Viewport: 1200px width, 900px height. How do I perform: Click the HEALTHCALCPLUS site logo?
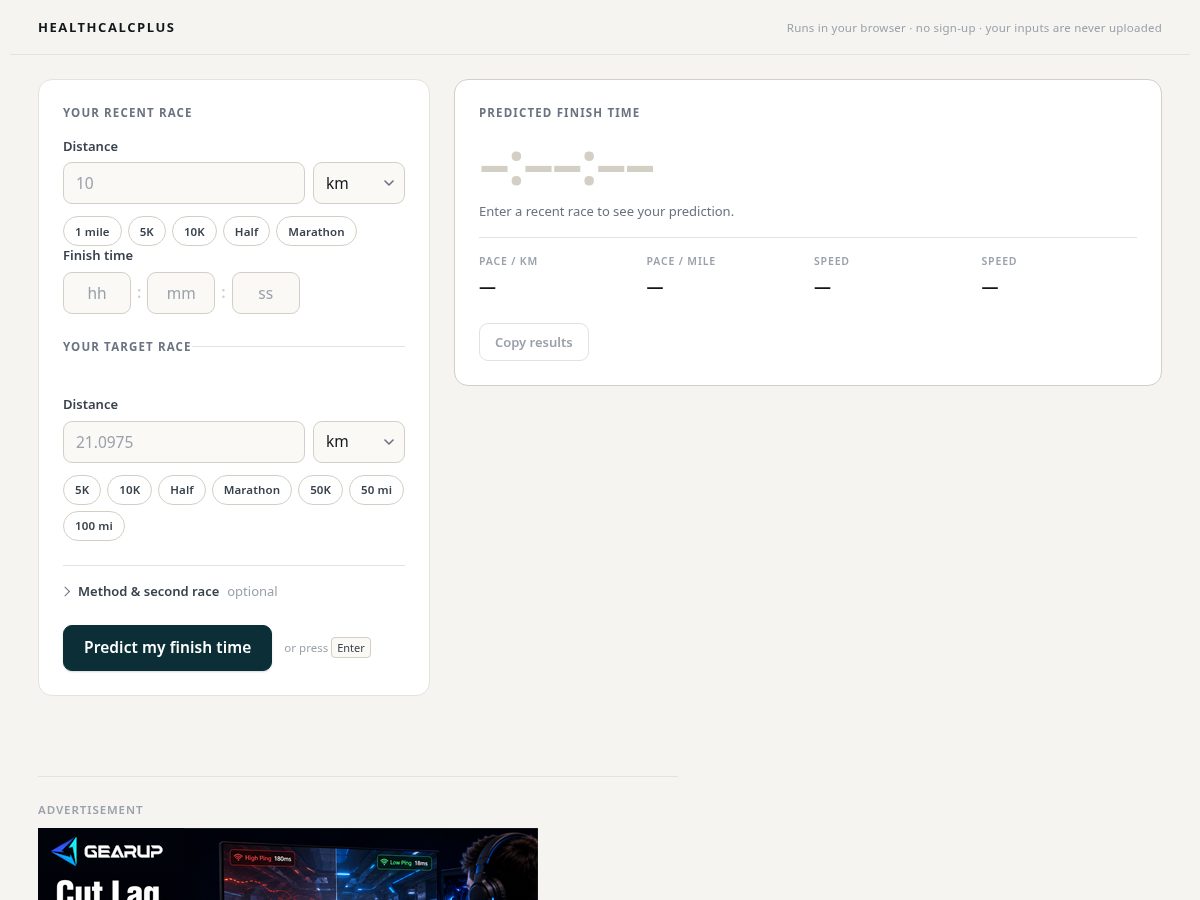106,28
